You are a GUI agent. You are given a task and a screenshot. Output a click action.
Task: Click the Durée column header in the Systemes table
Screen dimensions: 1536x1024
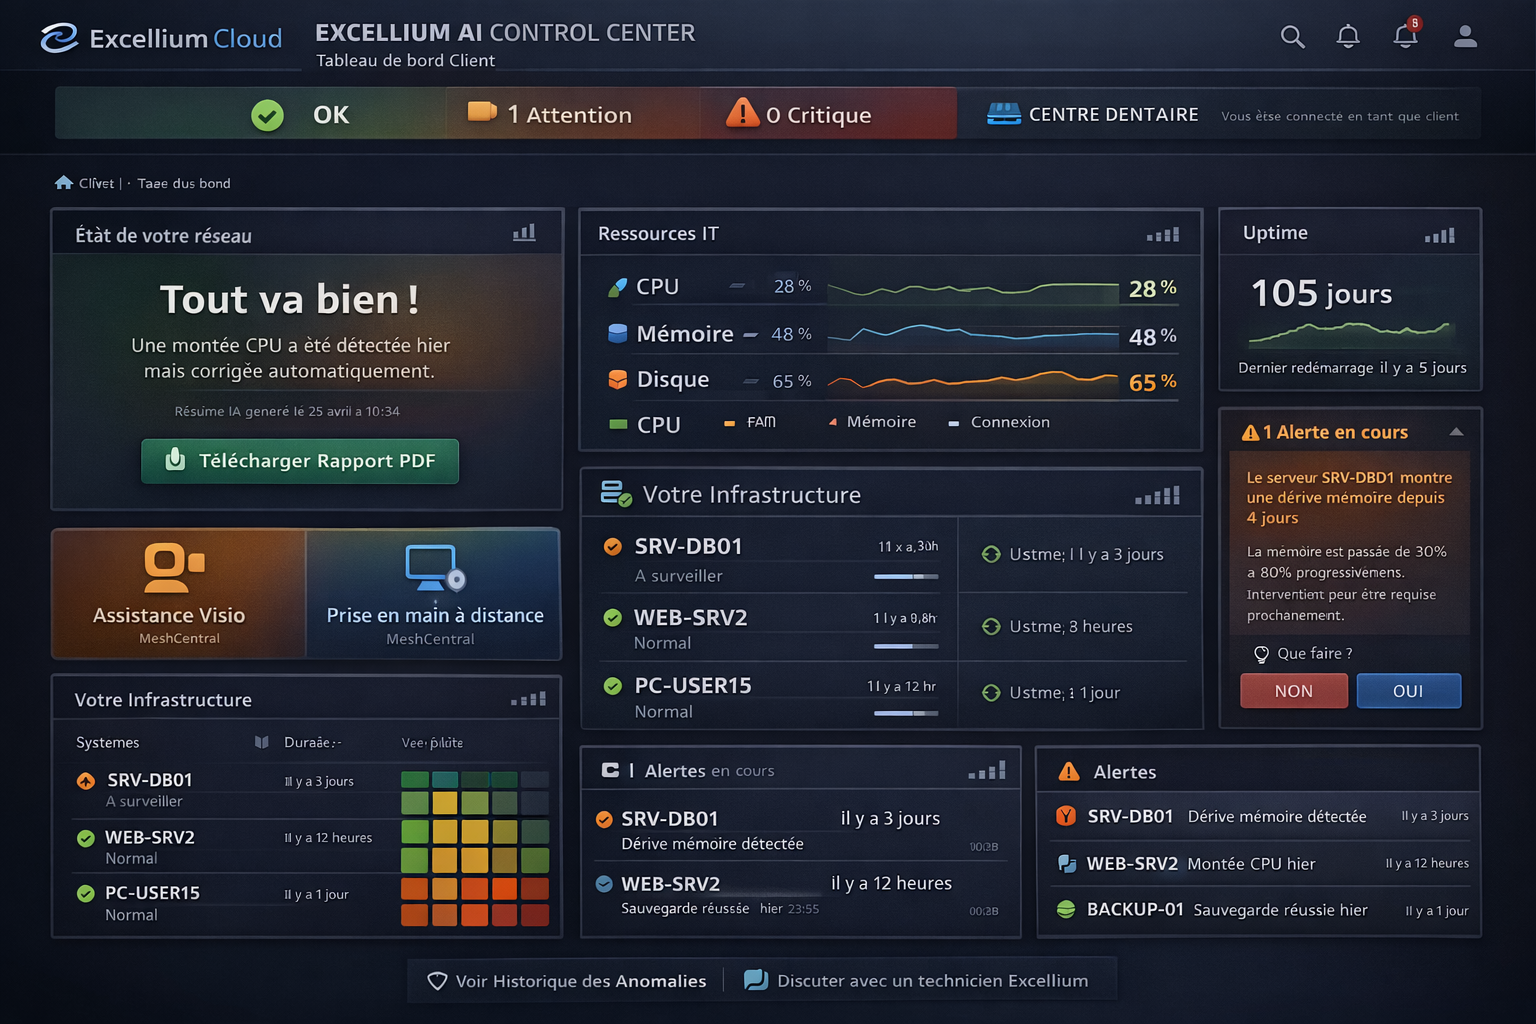(x=312, y=742)
